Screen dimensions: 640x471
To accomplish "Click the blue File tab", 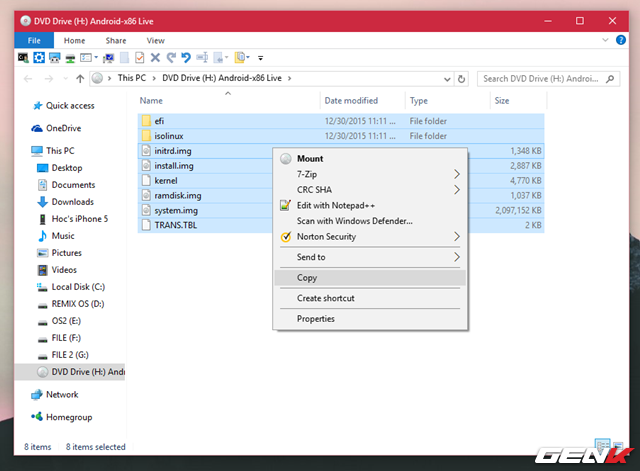I will [33, 41].
